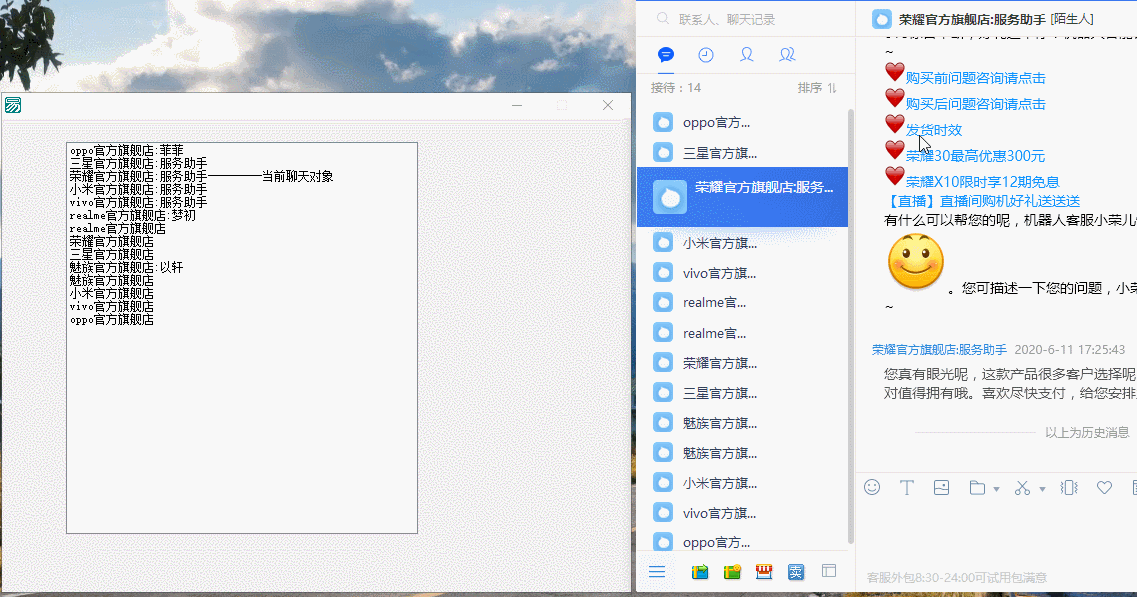This screenshot has height=597, width=1137.
Task: Open oppo官方... chat directly above 三星官方旗...
Action: click(742, 123)
